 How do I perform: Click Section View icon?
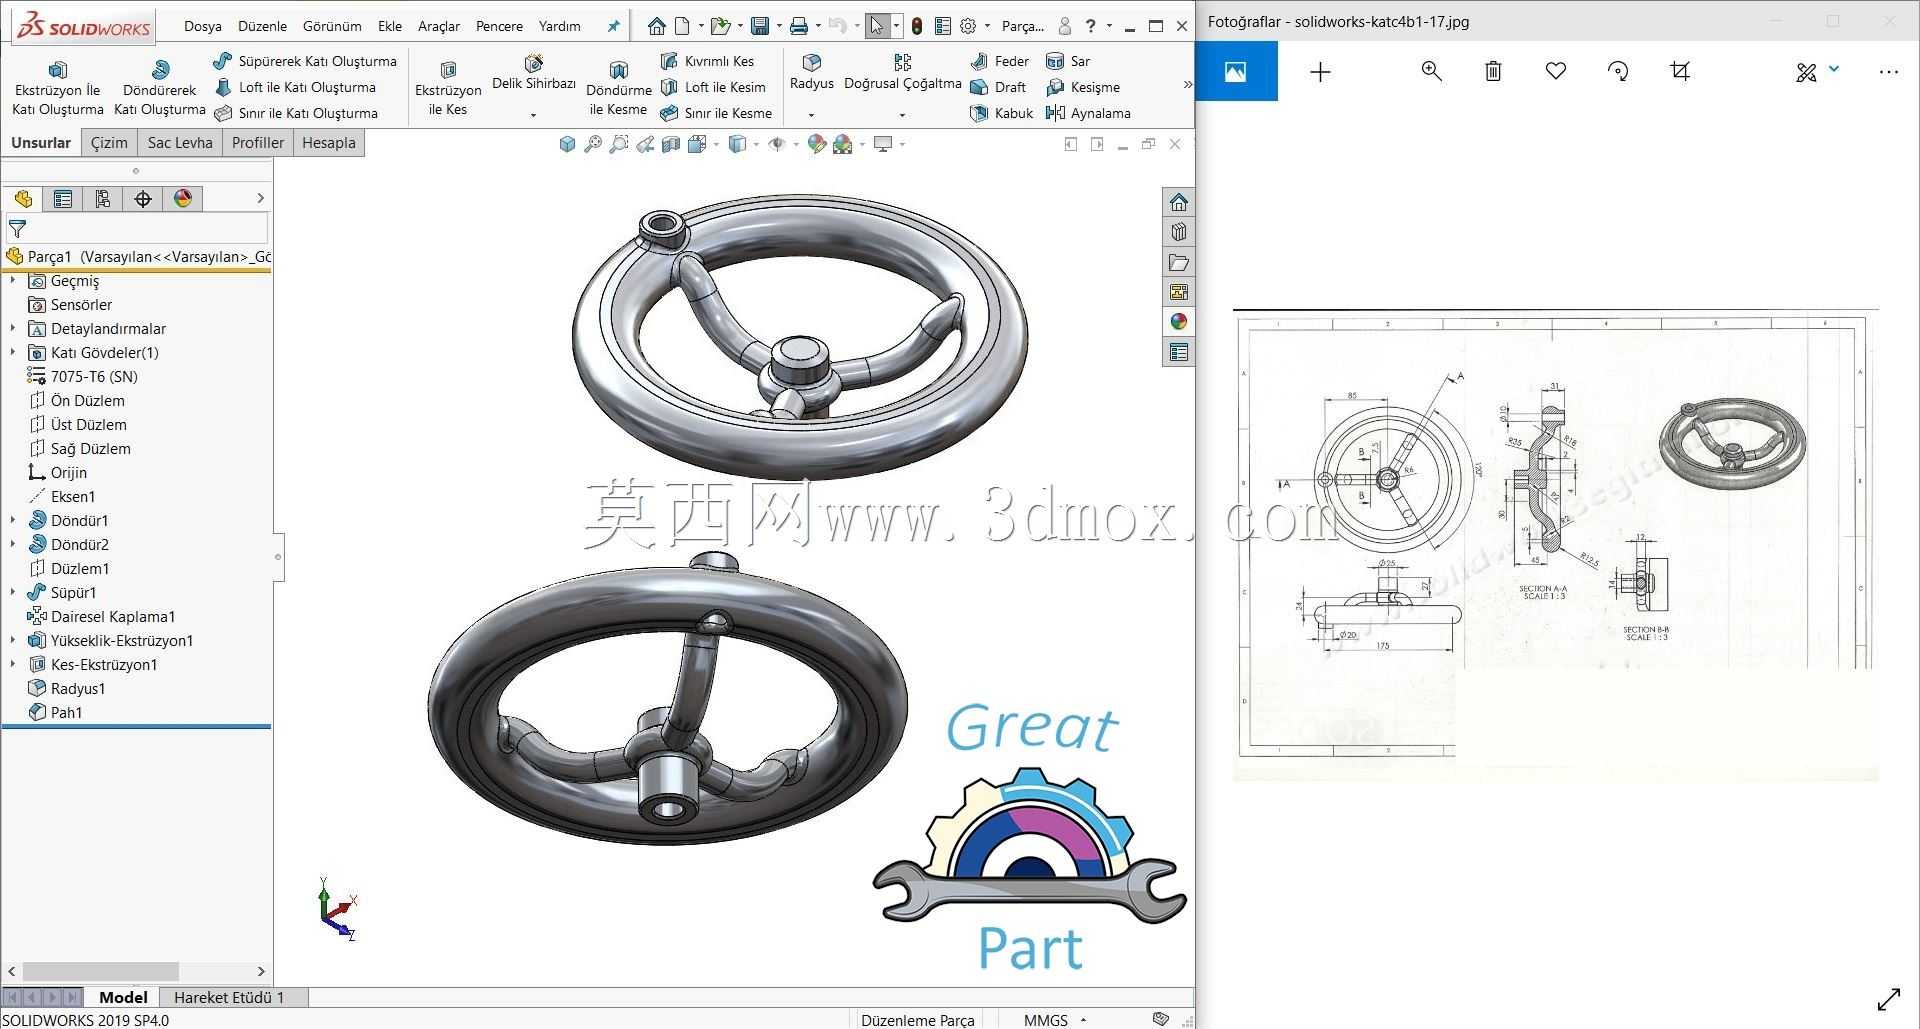(671, 144)
